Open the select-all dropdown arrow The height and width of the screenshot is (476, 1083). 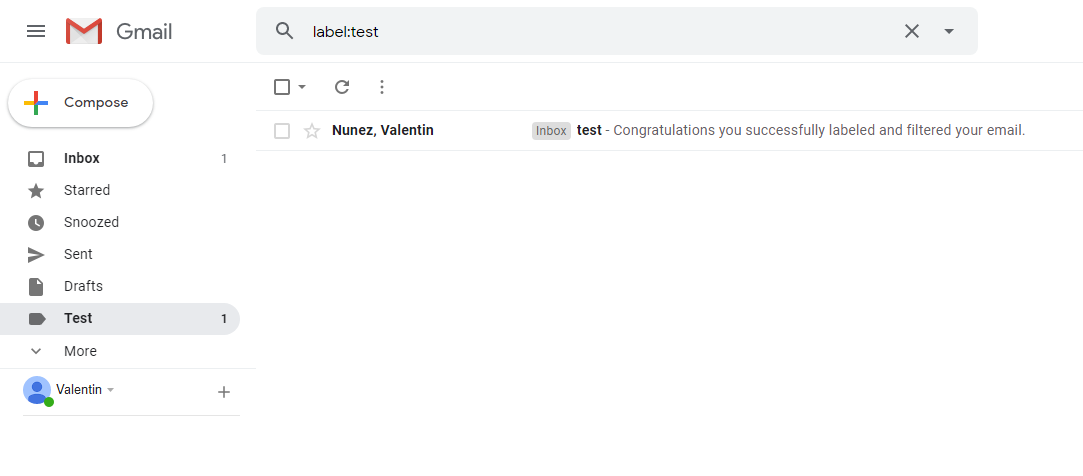coord(302,87)
